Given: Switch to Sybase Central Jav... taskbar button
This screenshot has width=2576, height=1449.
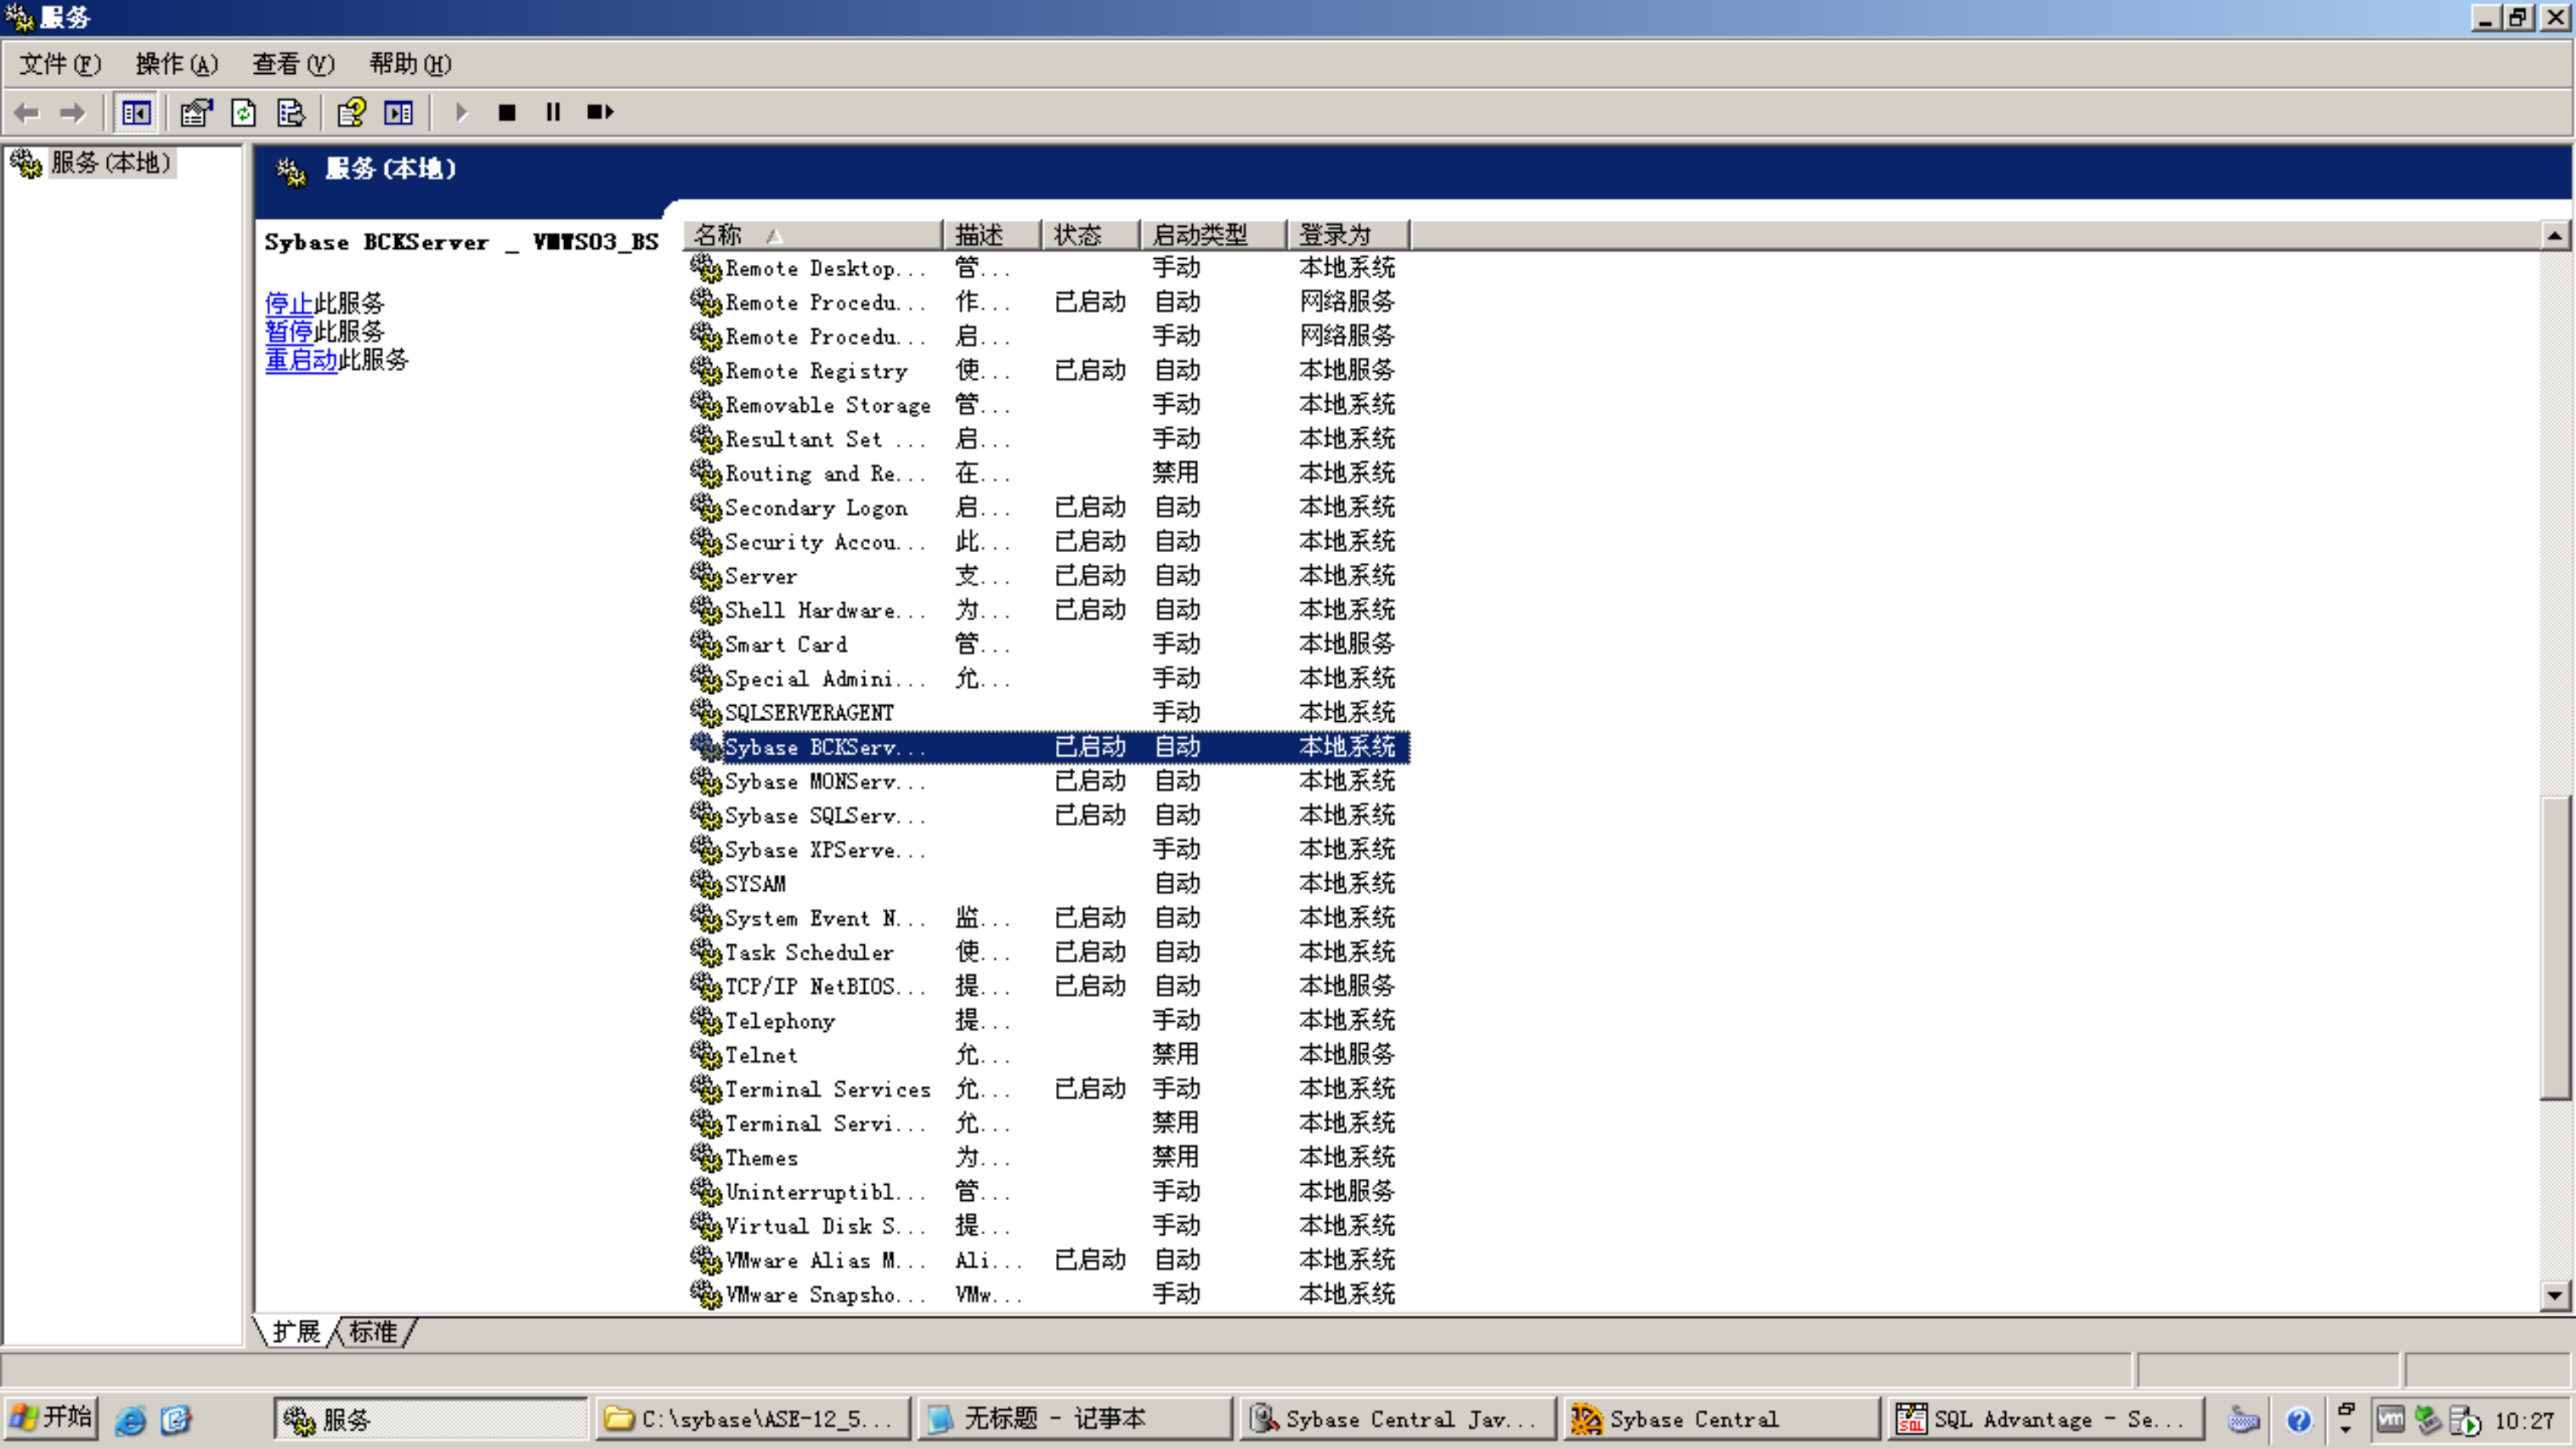Looking at the screenshot, I should pyautogui.click(x=1398, y=1420).
